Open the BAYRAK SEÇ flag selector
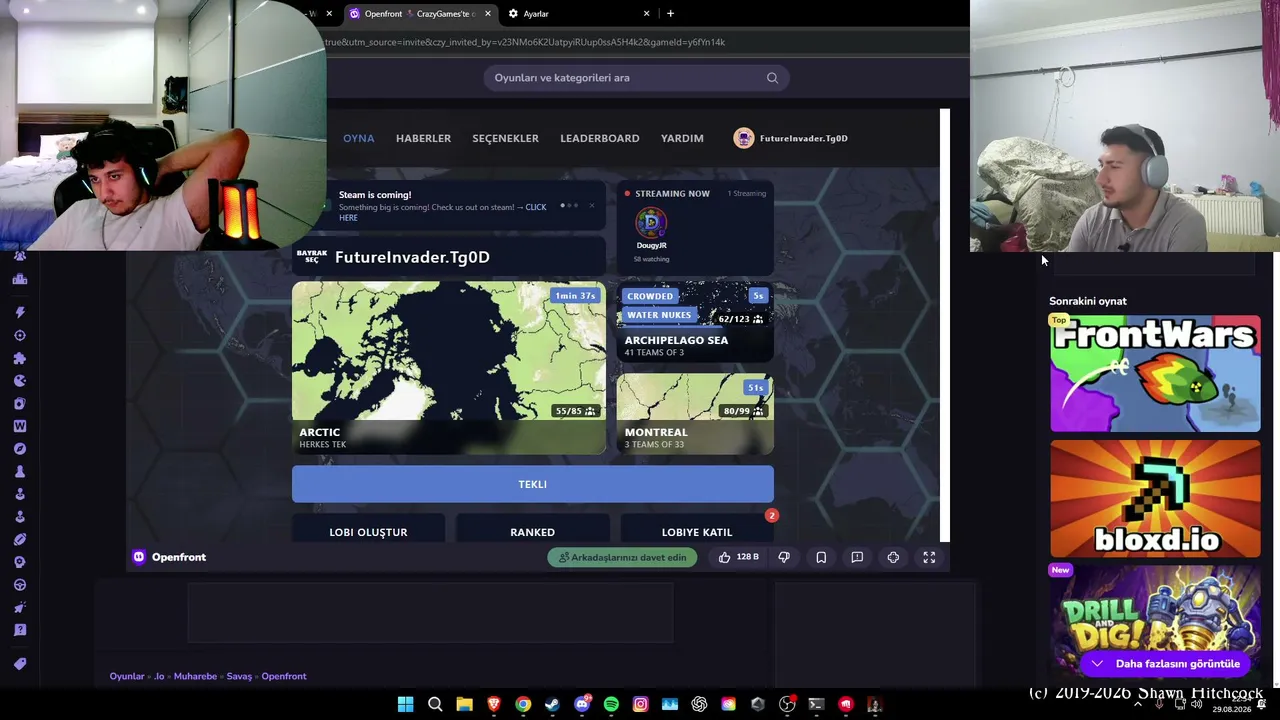 coord(311,257)
